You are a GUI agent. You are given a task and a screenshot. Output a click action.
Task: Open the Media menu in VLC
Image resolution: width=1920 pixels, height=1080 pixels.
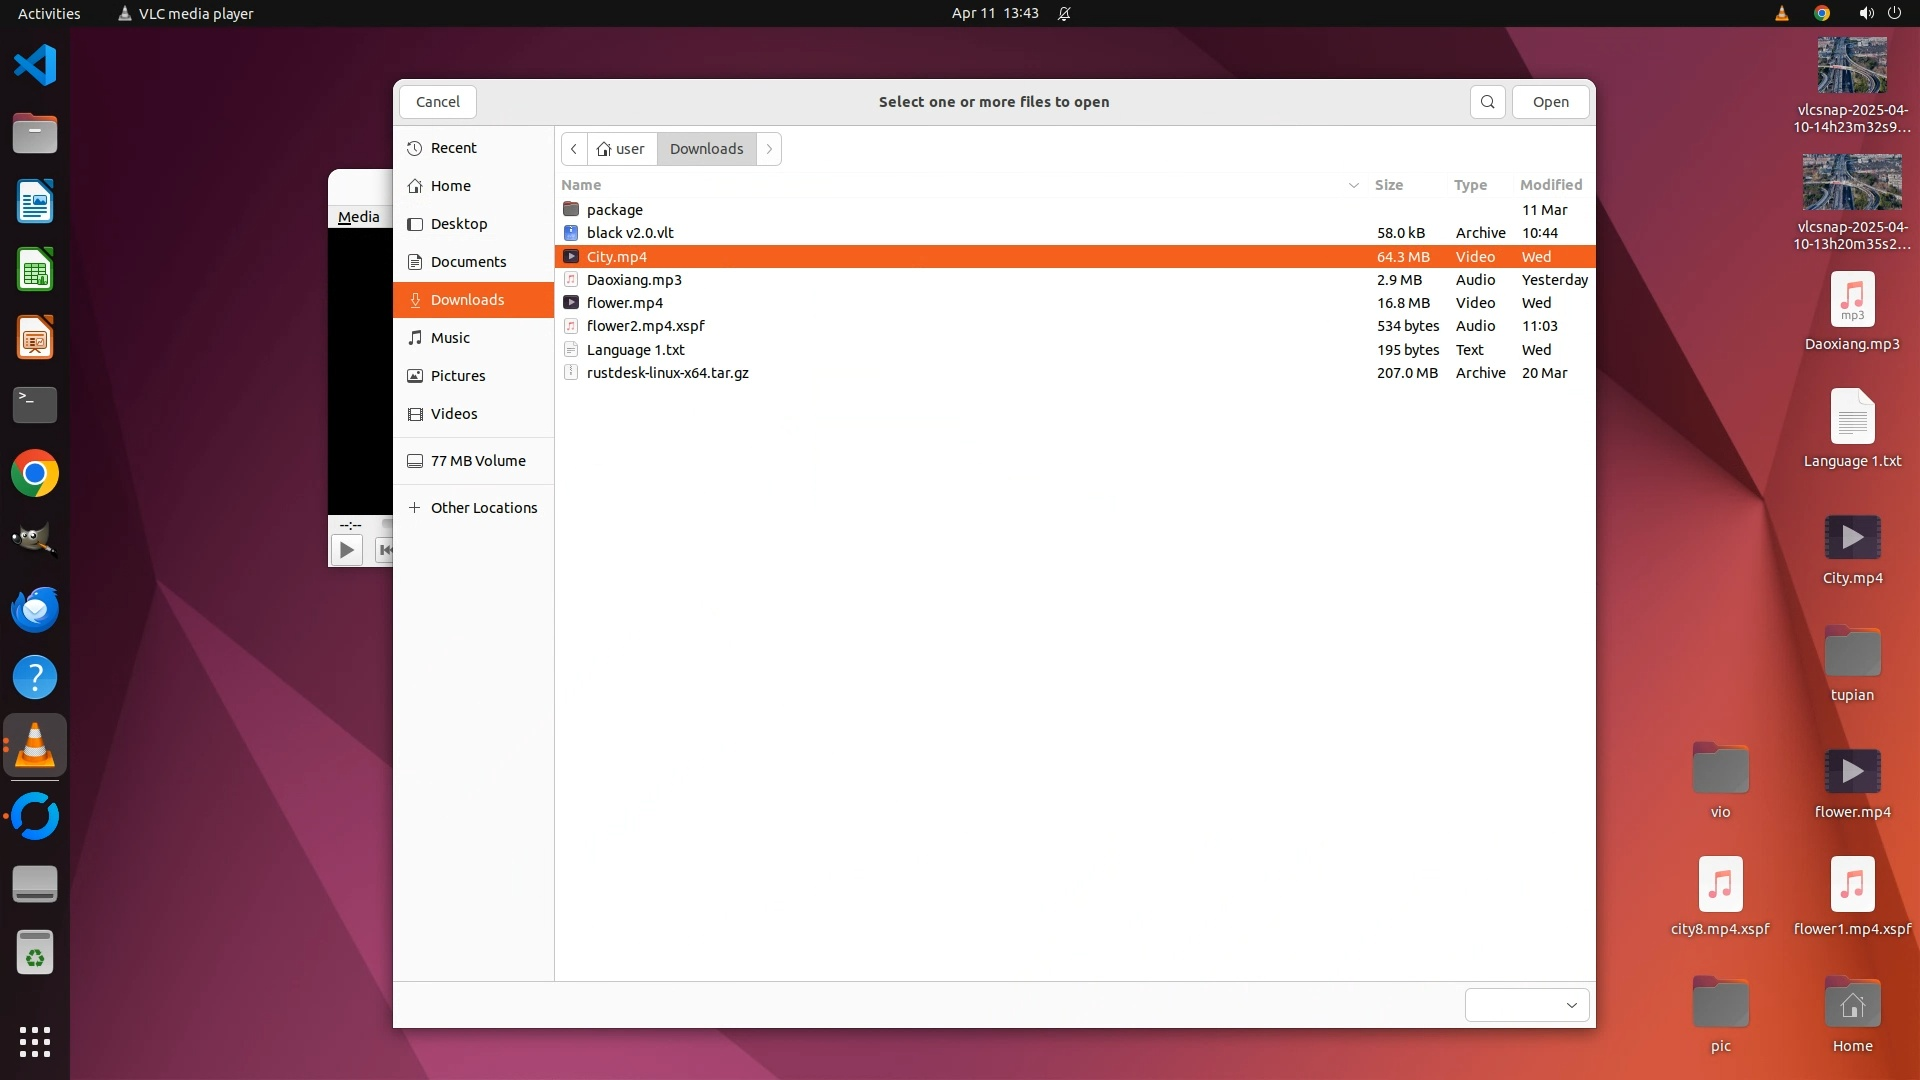click(358, 217)
